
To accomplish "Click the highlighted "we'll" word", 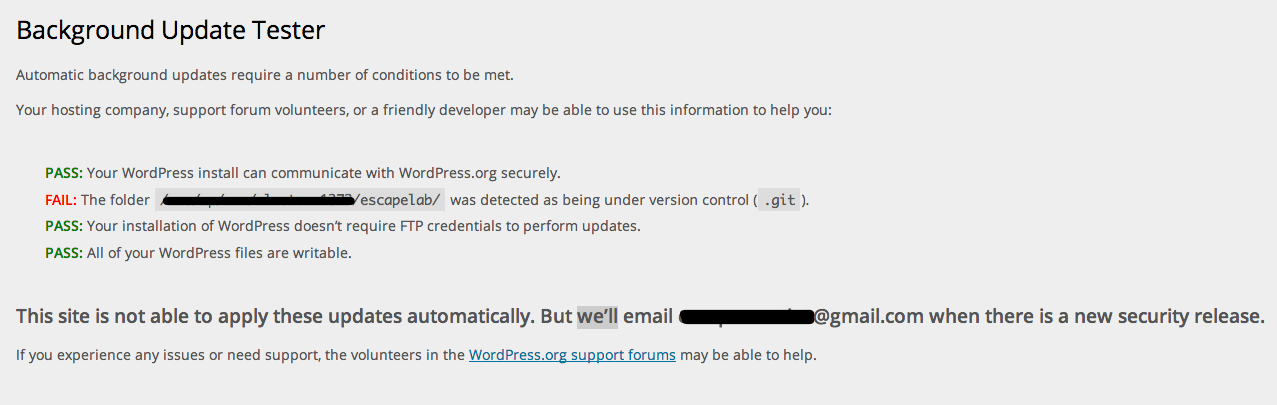I will pyautogui.click(x=597, y=316).
